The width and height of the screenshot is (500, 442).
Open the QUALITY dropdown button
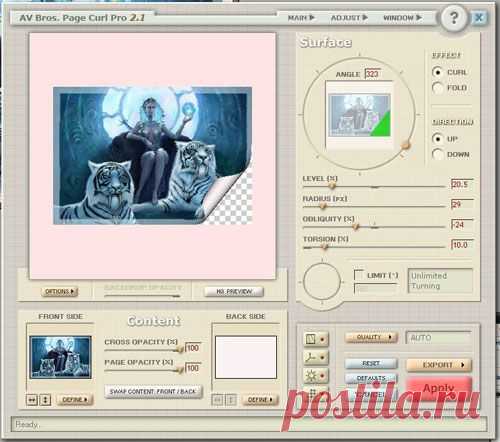click(x=371, y=337)
